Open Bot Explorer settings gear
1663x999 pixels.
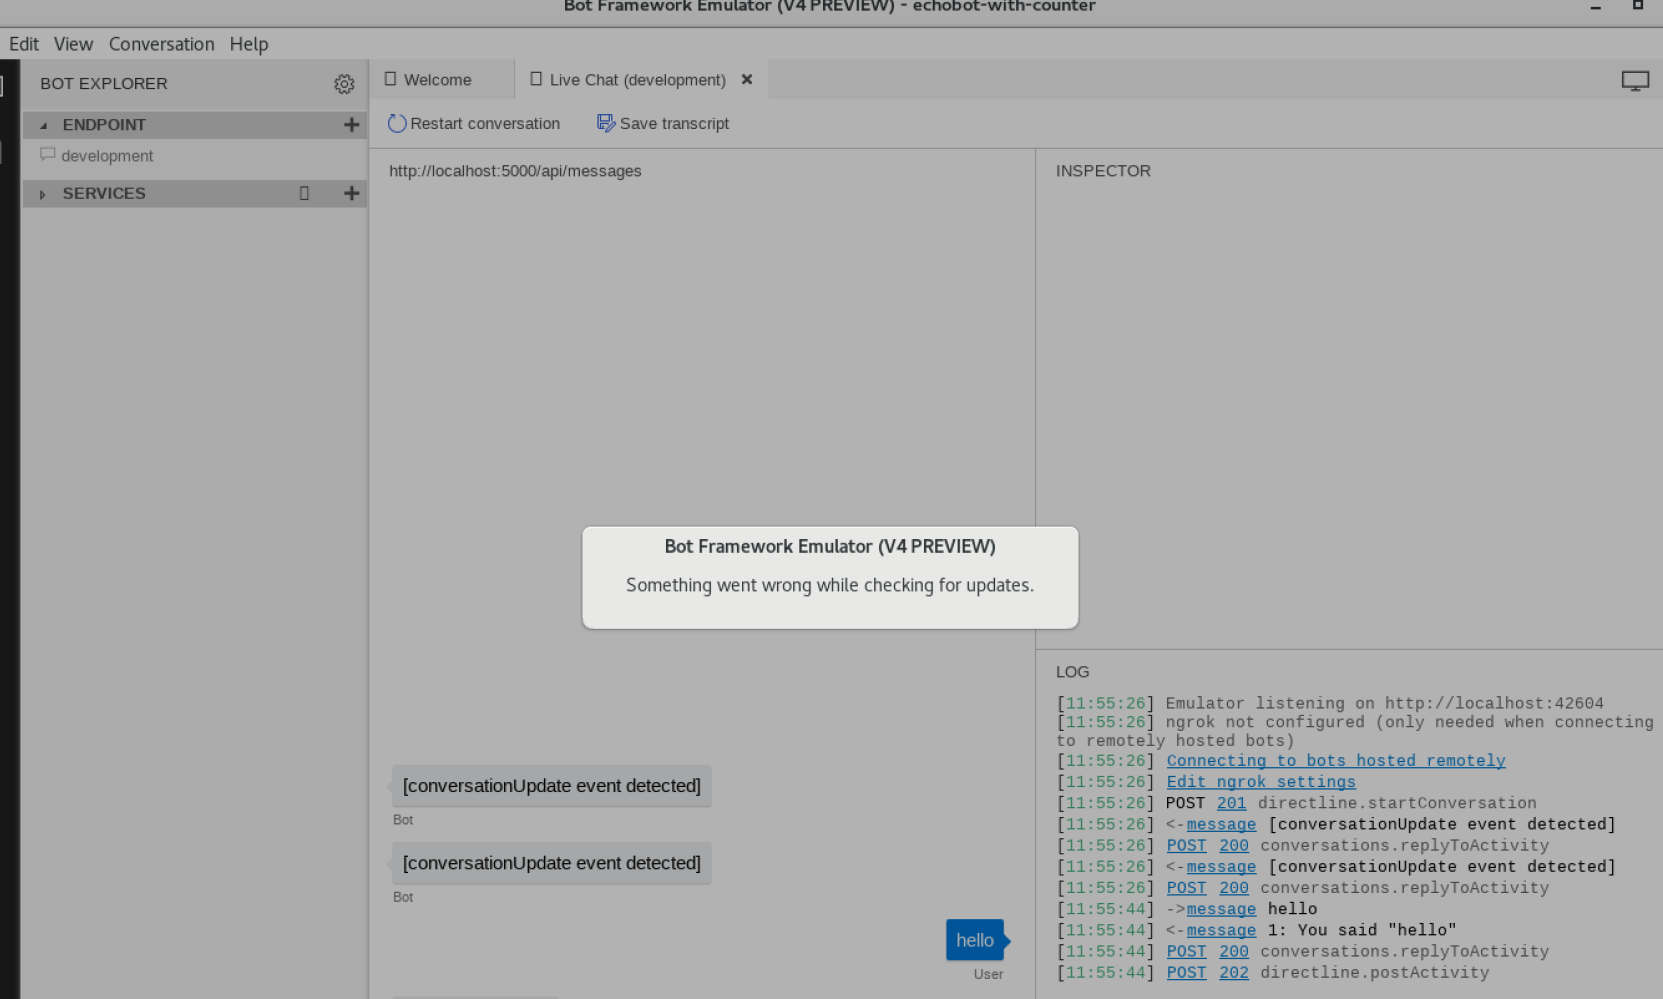tap(344, 84)
